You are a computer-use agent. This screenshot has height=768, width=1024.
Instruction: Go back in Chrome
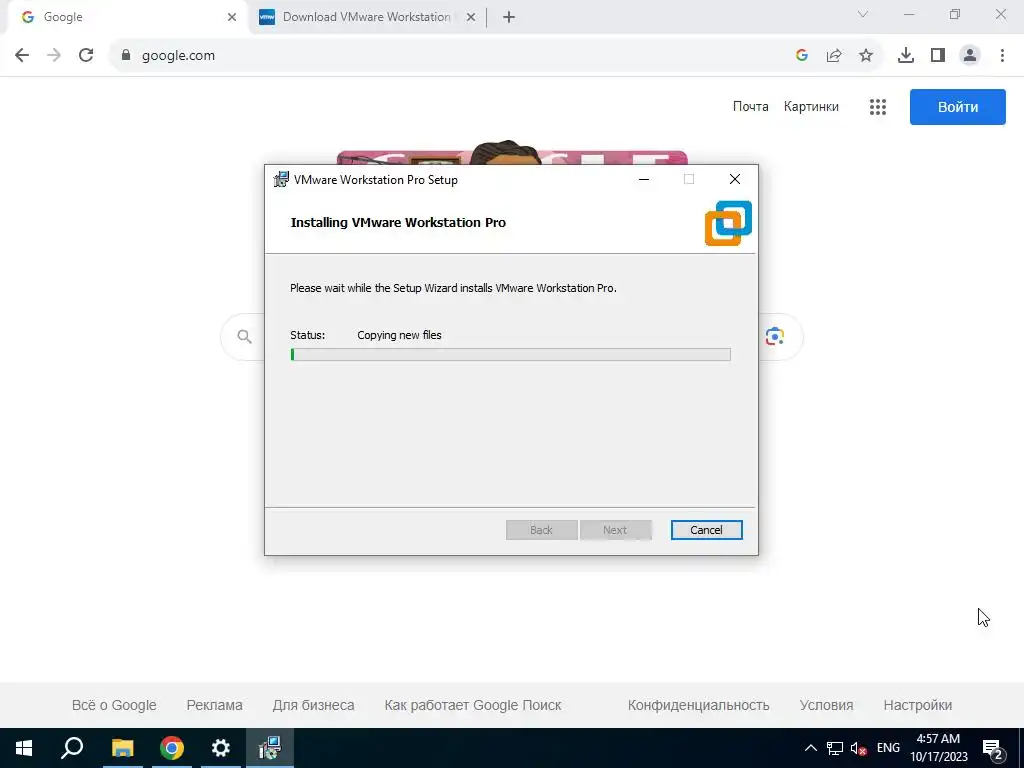(x=22, y=56)
